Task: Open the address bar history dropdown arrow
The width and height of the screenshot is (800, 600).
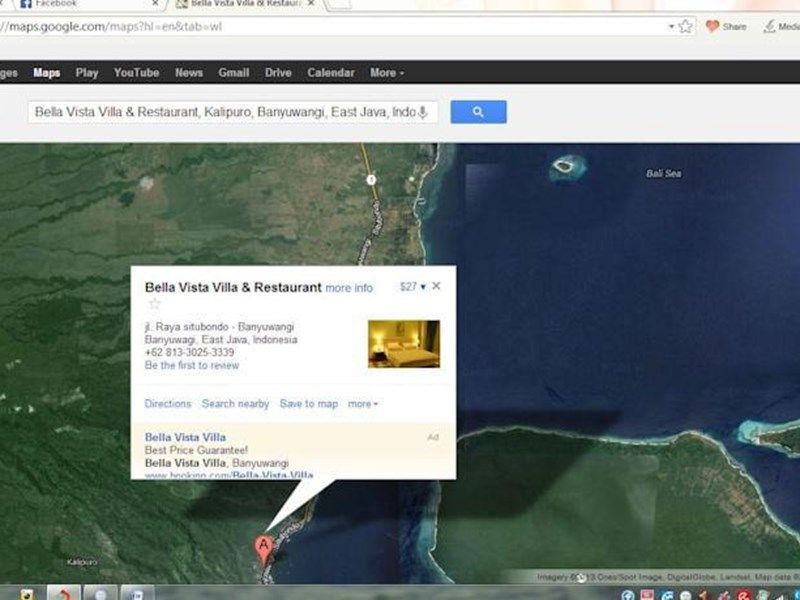Action: [x=671, y=27]
